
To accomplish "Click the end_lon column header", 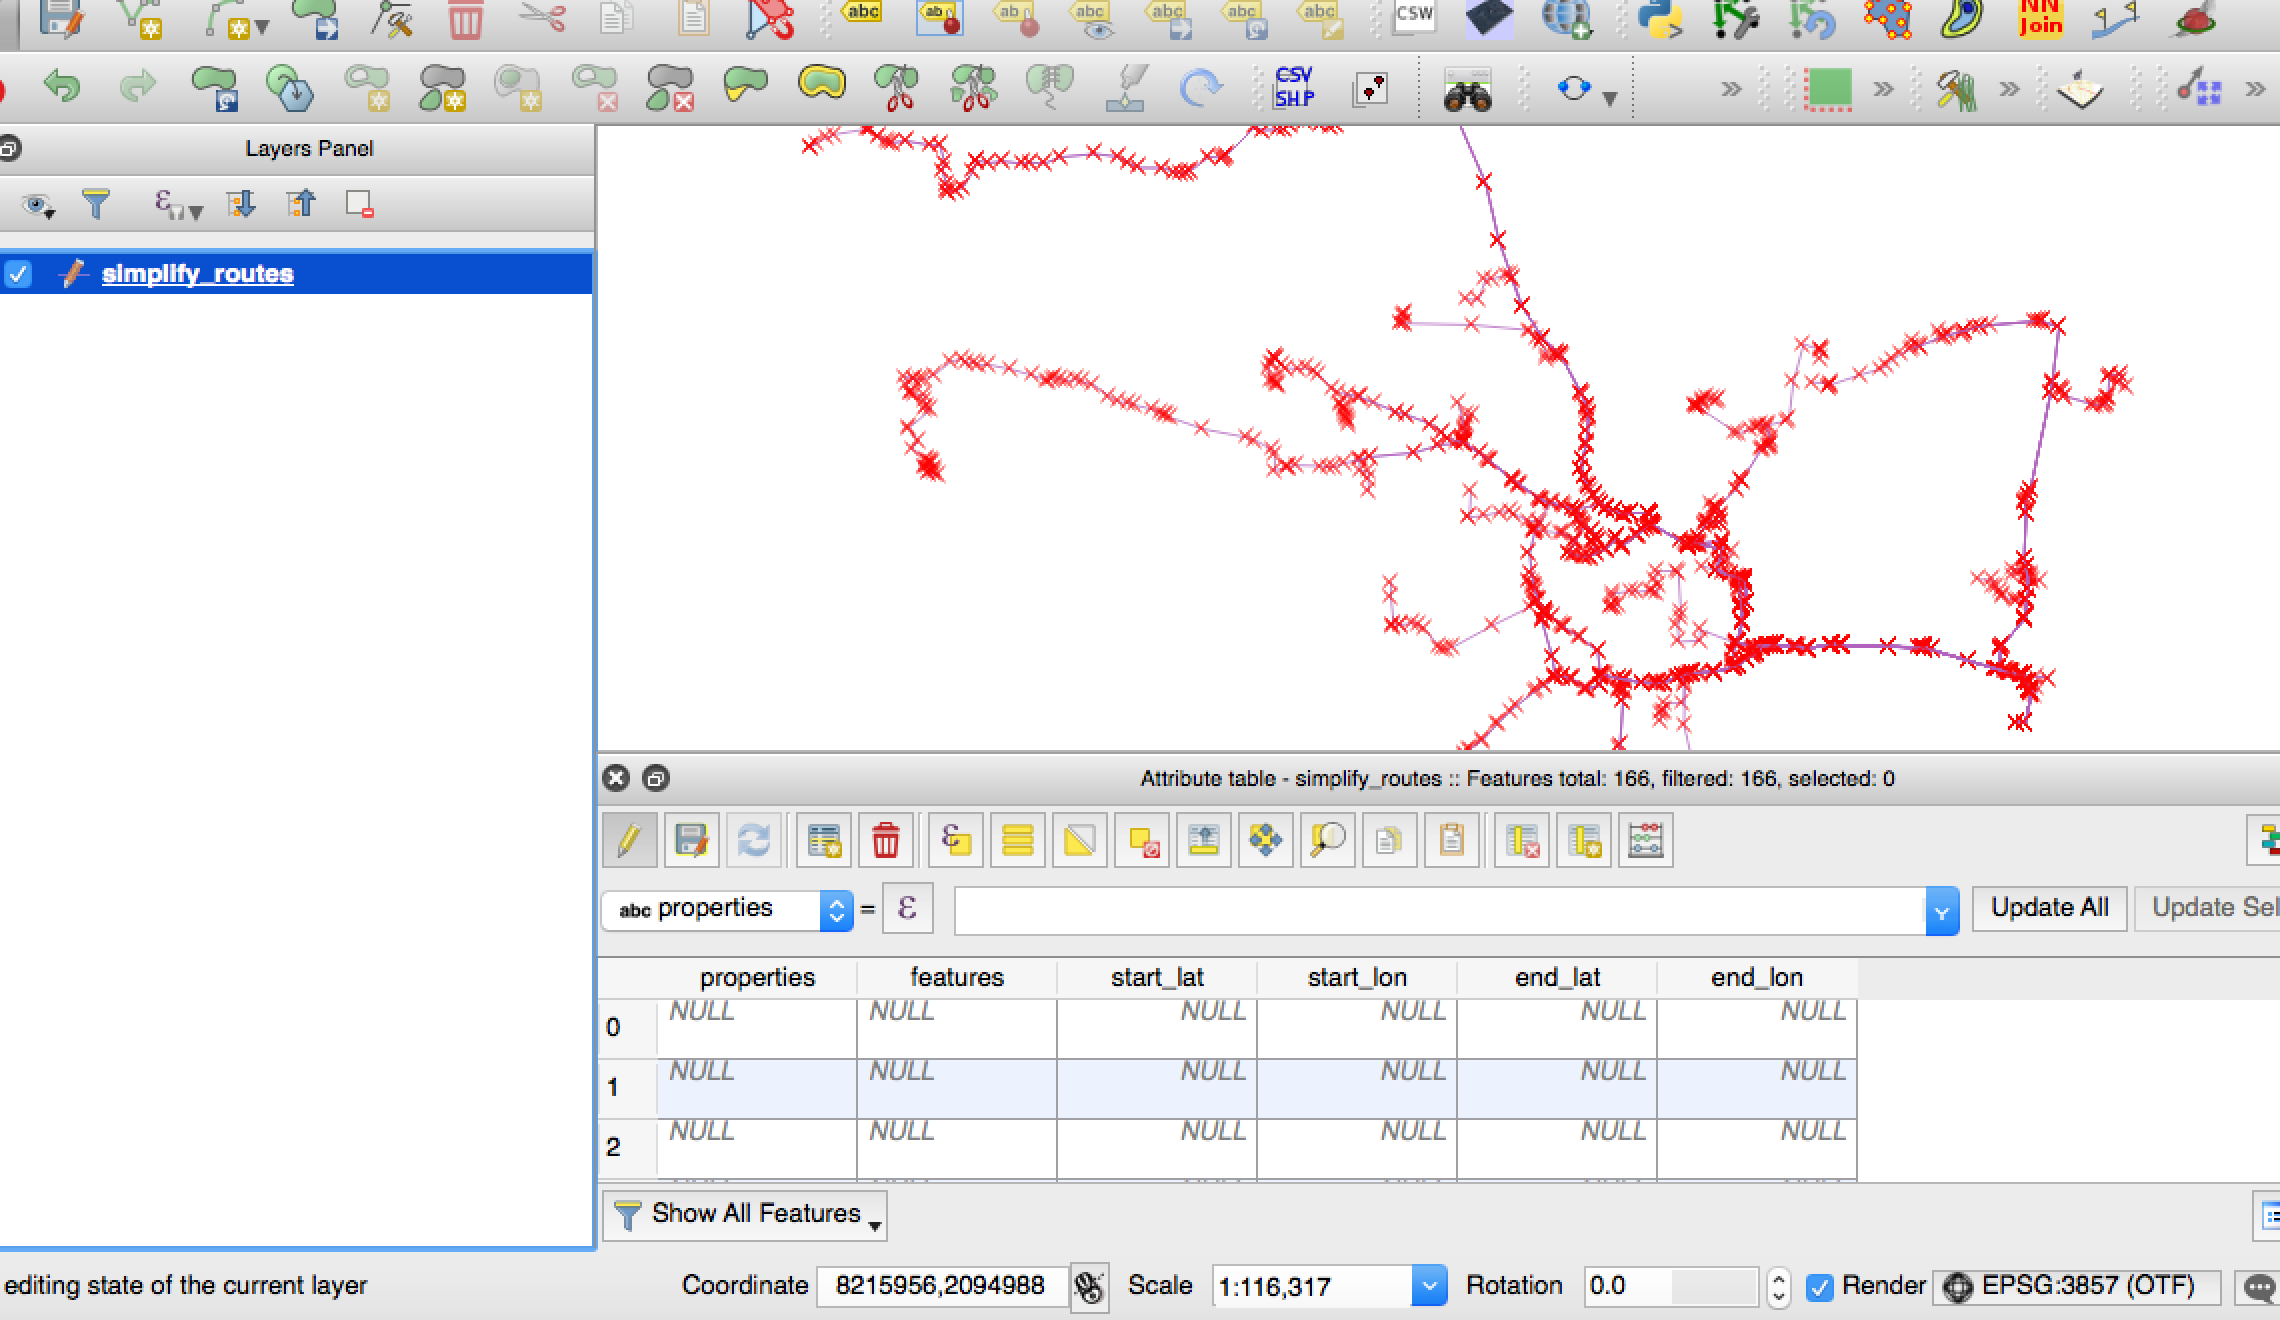I will (x=1757, y=977).
